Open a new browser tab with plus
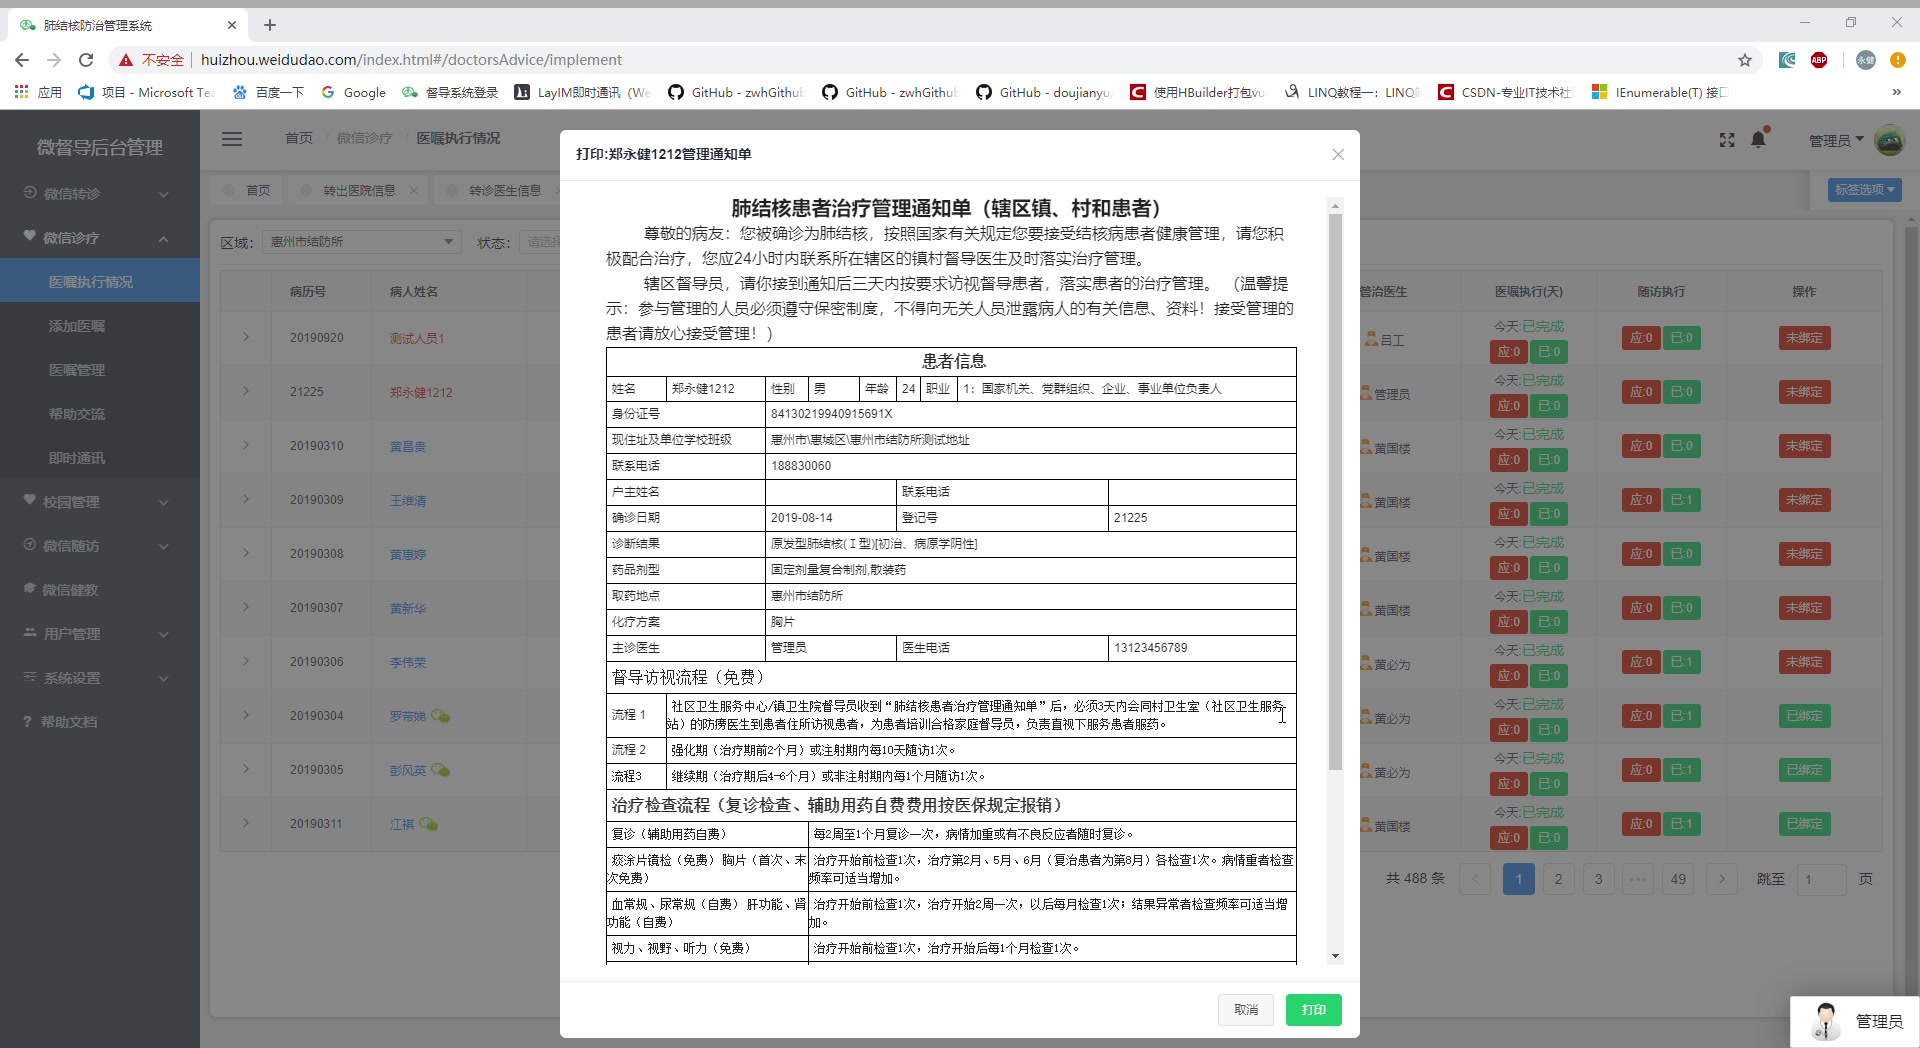Viewport: 1920px width, 1048px height. [270, 25]
